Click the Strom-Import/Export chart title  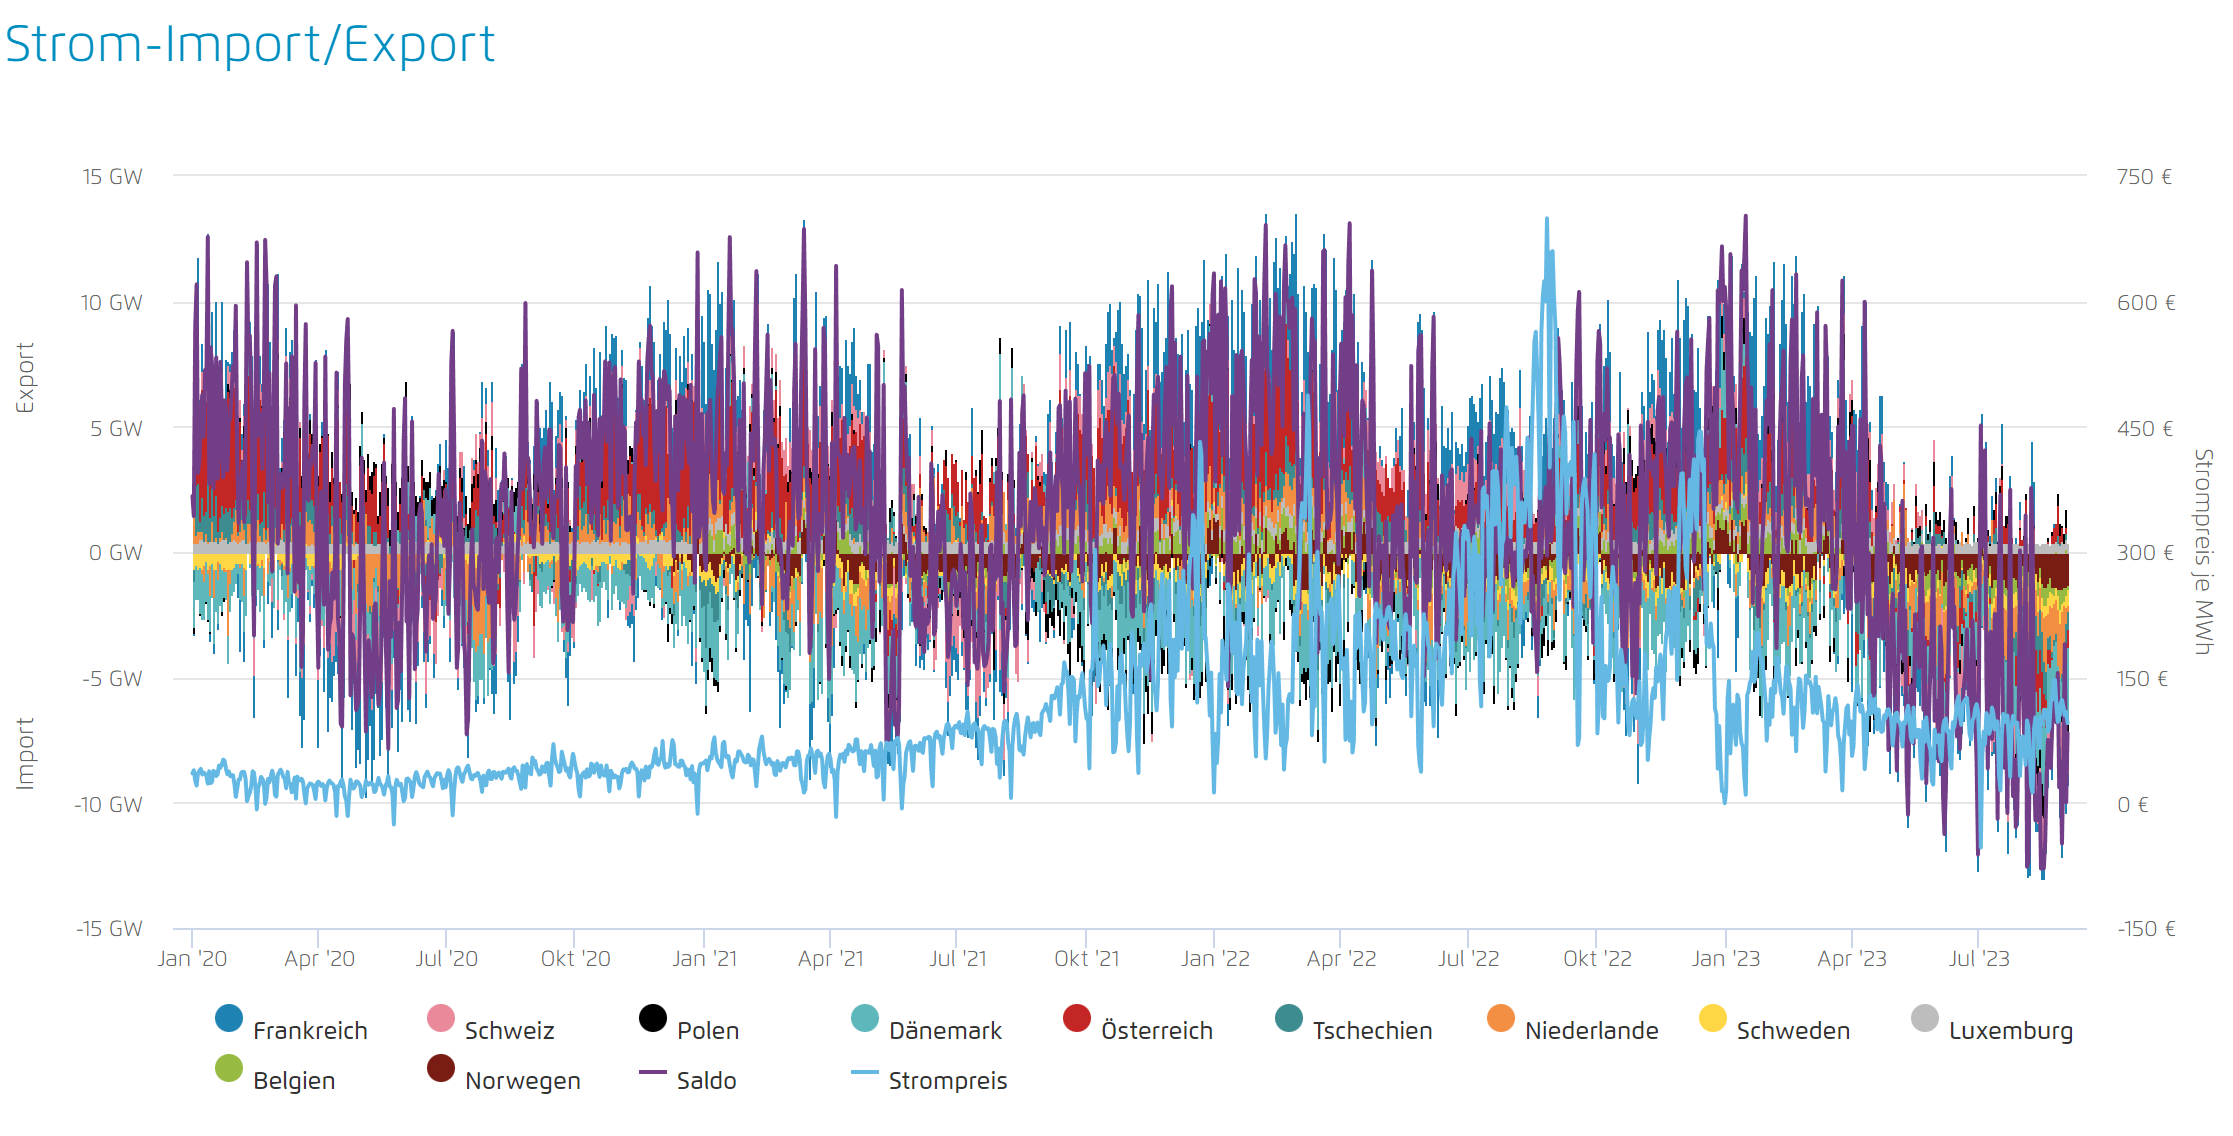tap(250, 44)
